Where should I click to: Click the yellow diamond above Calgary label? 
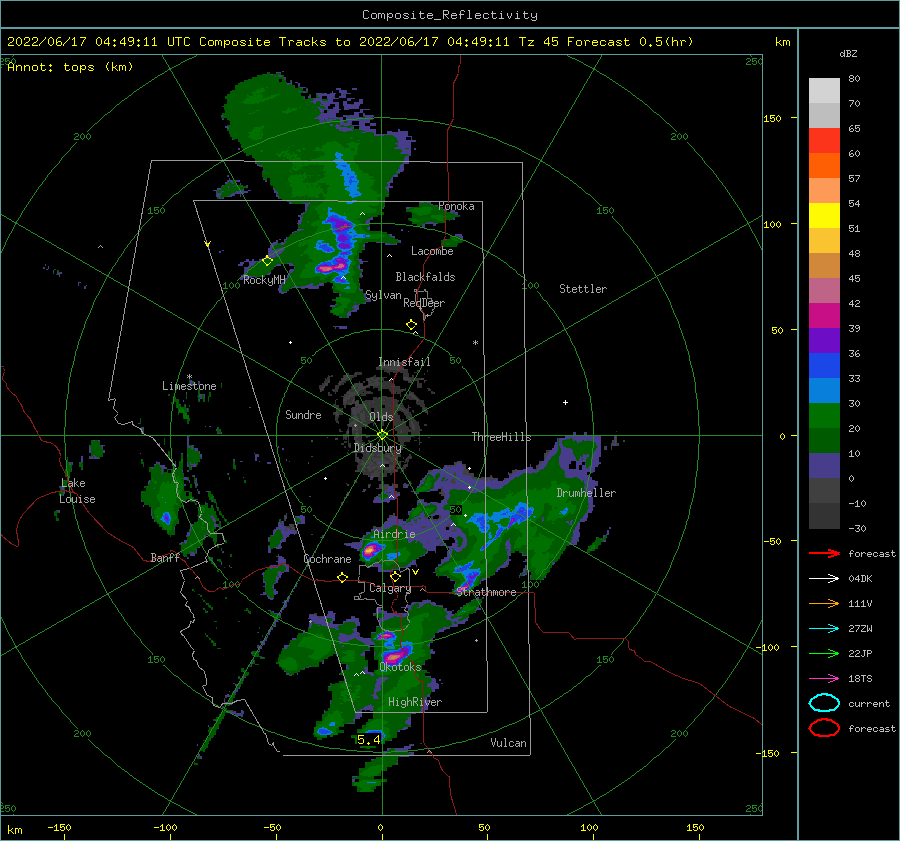pos(395,576)
